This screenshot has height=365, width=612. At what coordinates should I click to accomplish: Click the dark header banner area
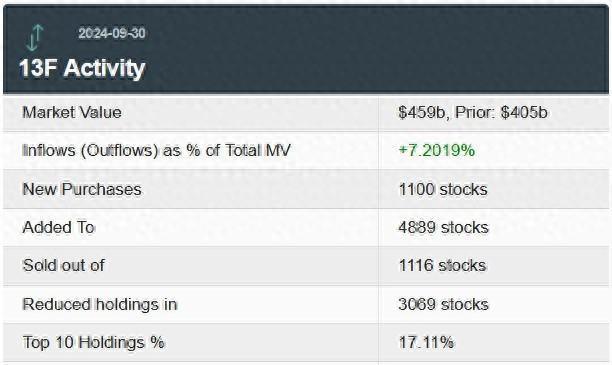(306, 49)
